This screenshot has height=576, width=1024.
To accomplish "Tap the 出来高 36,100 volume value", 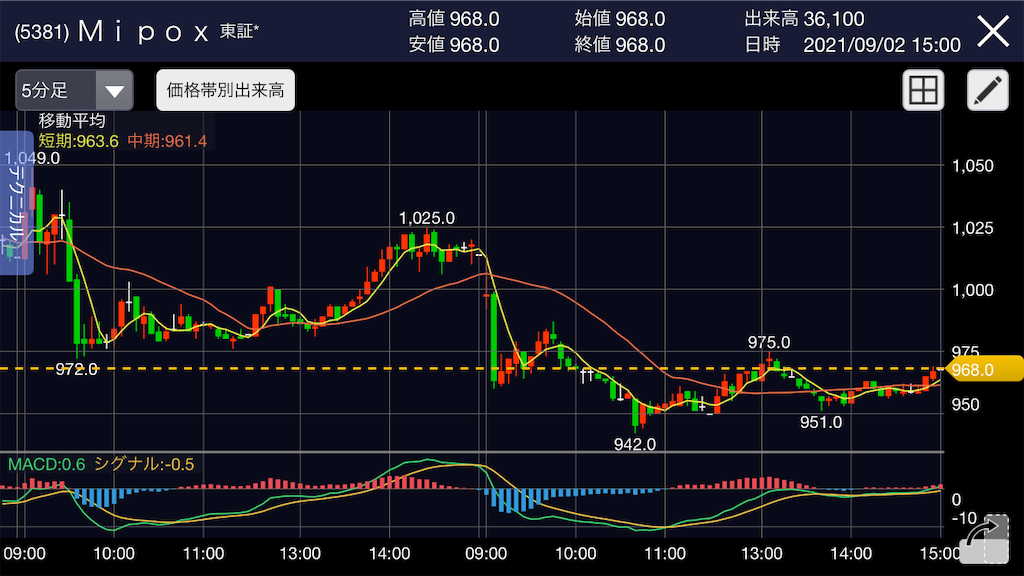I will [805, 19].
